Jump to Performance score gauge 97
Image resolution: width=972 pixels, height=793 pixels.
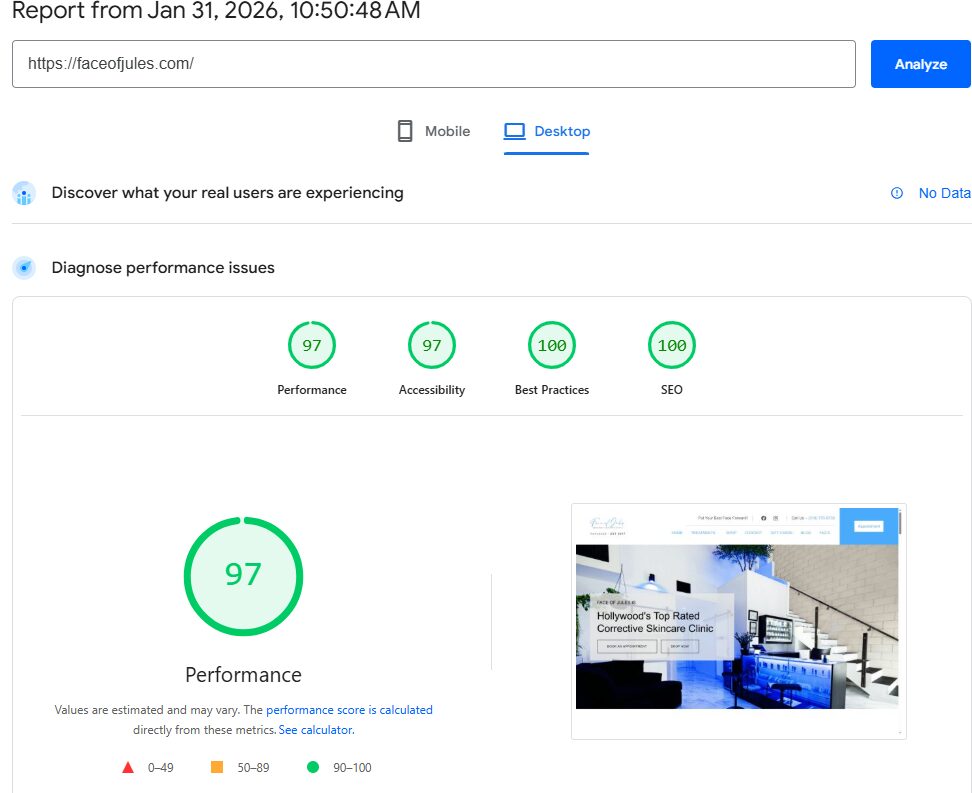coord(312,346)
